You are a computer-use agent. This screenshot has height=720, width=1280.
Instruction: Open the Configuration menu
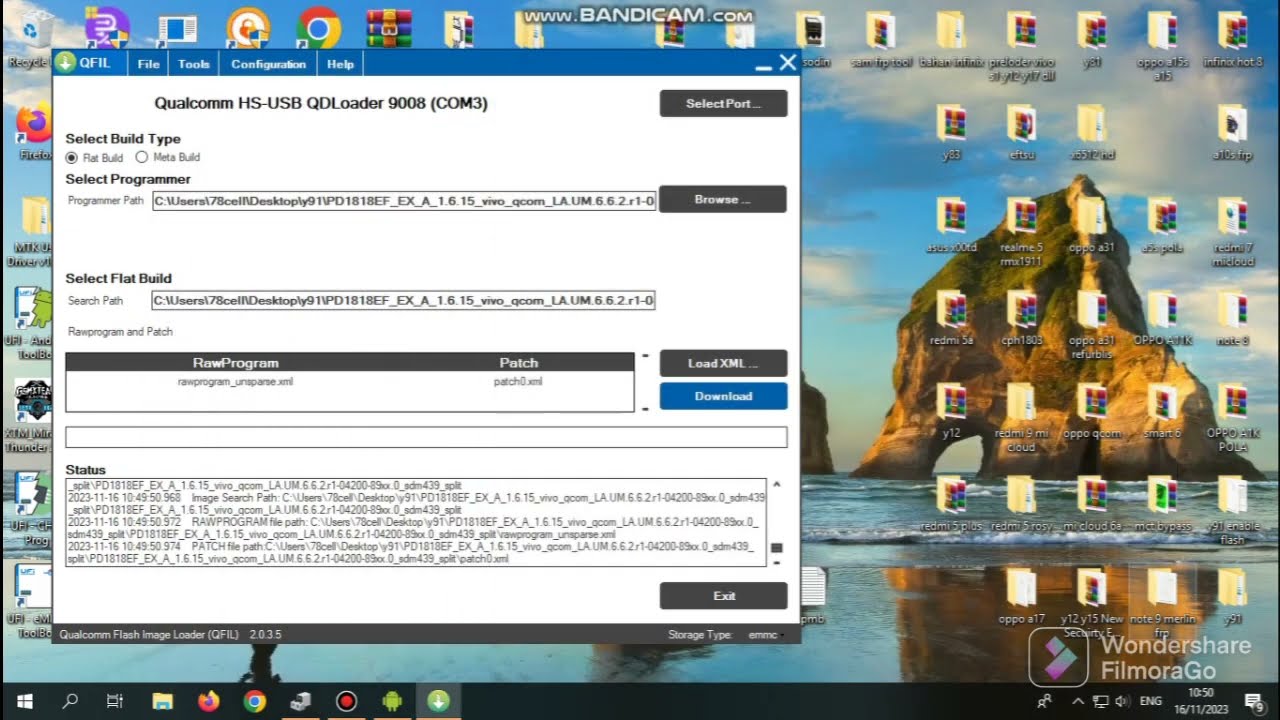tap(268, 64)
